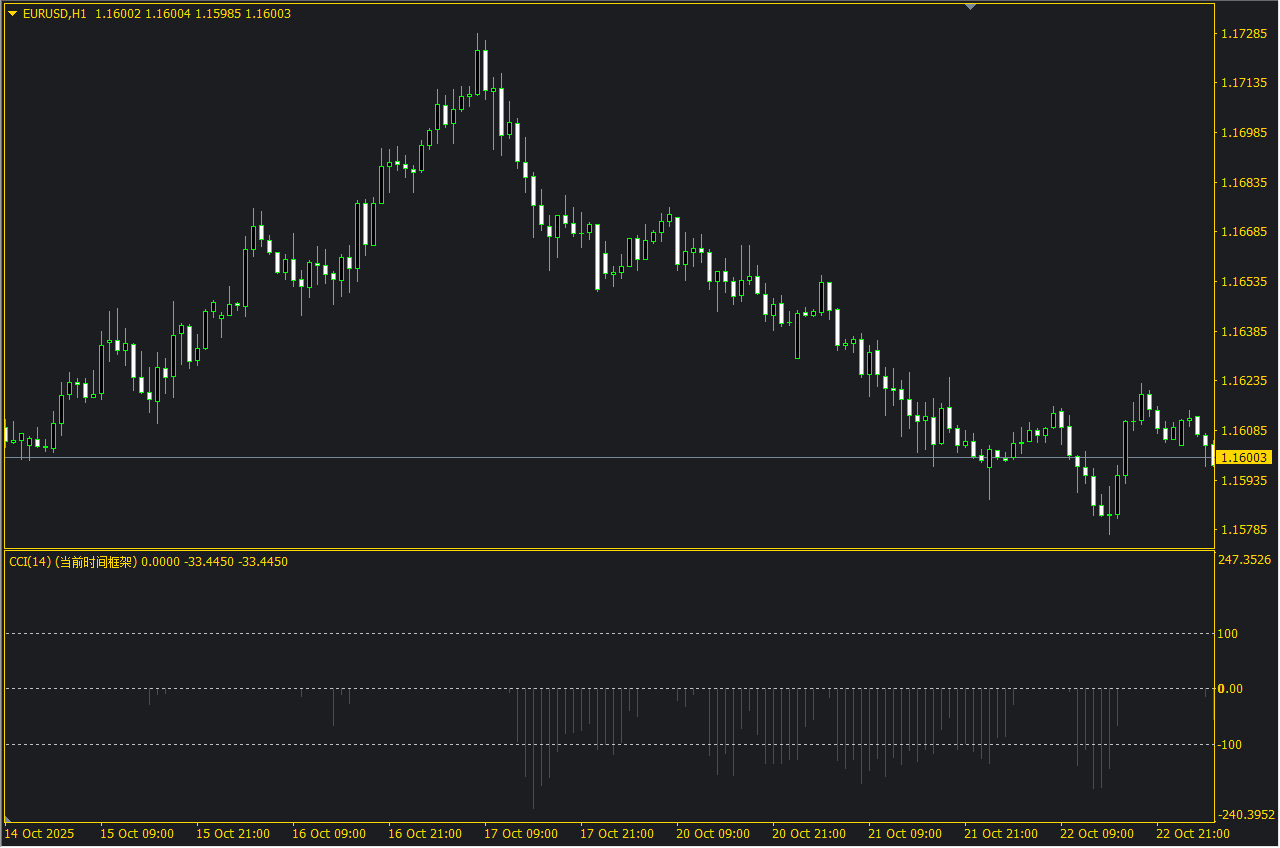Click the 1.17285 price scale label

(x=1243, y=34)
